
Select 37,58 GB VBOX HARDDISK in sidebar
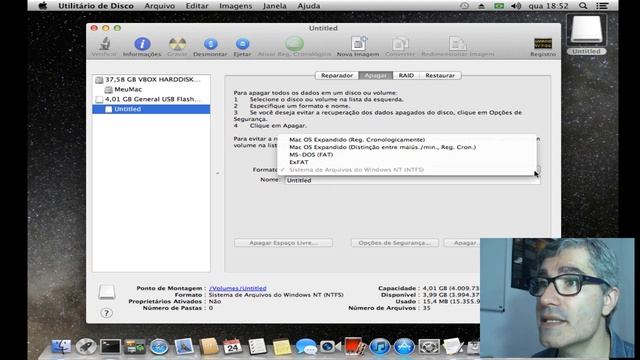pos(151,80)
